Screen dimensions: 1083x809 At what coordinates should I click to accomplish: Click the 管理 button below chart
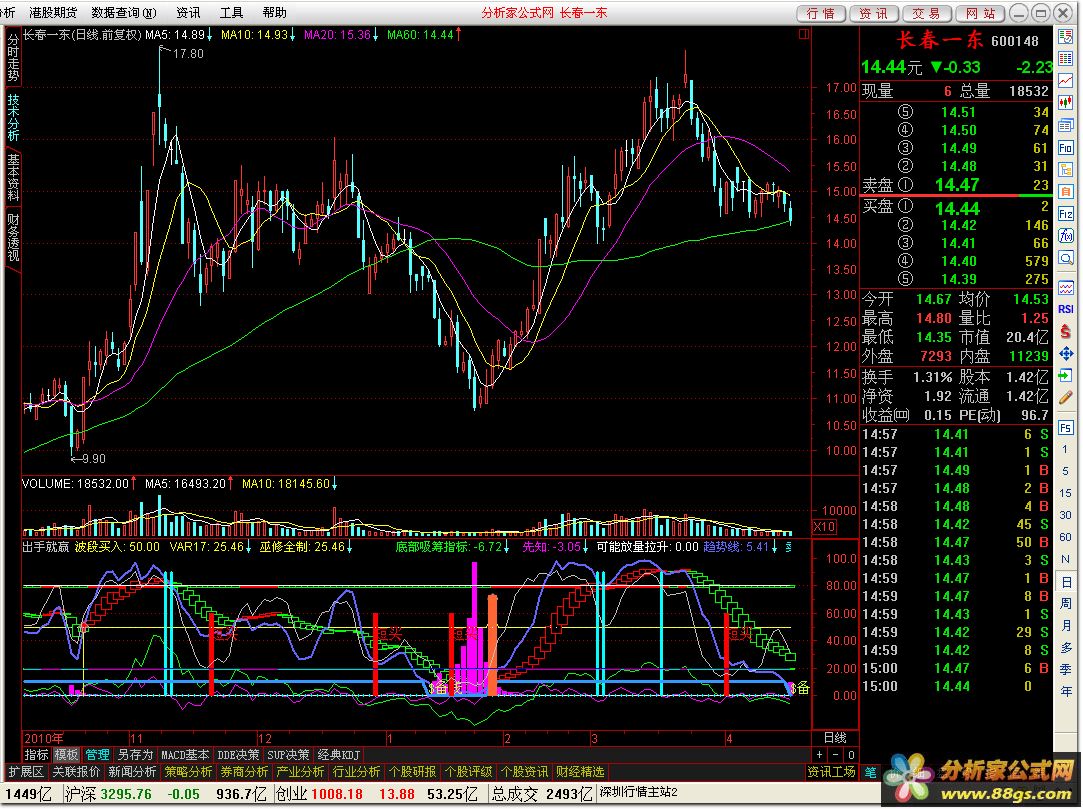coord(97,754)
